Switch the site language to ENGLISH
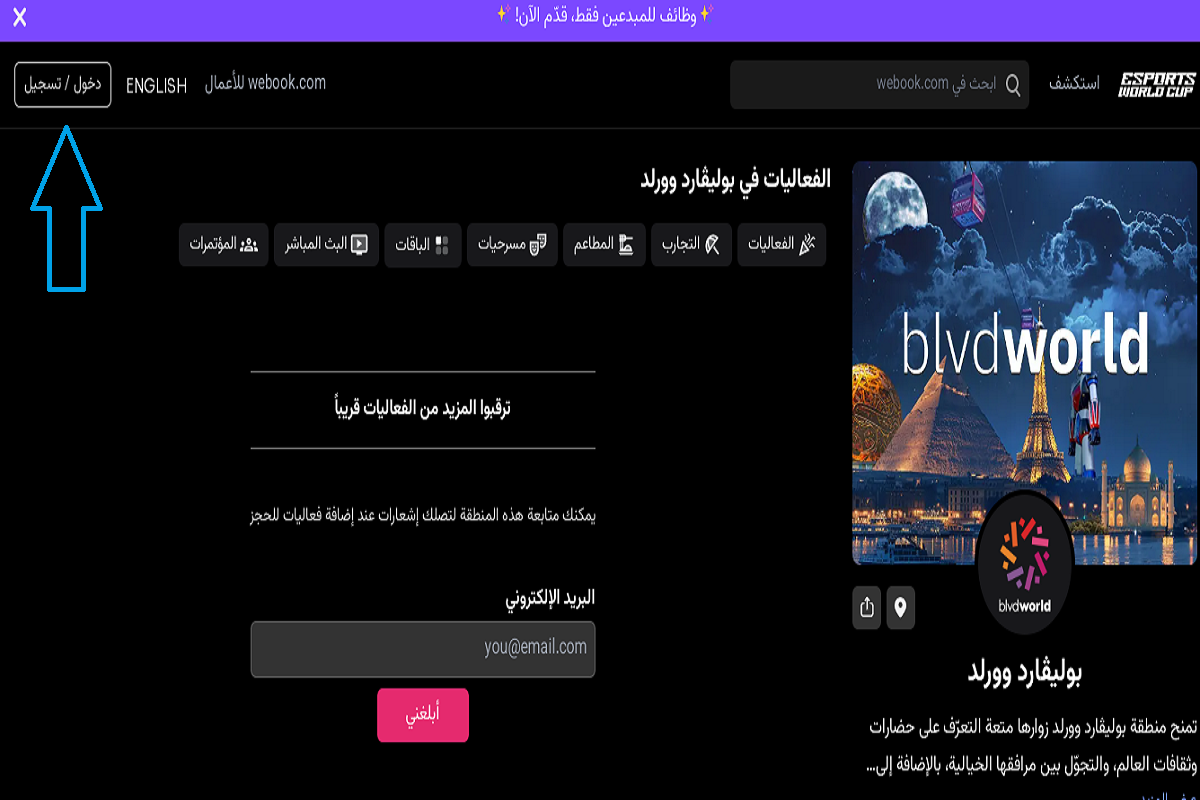1200x800 pixels. click(x=155, y=85)
